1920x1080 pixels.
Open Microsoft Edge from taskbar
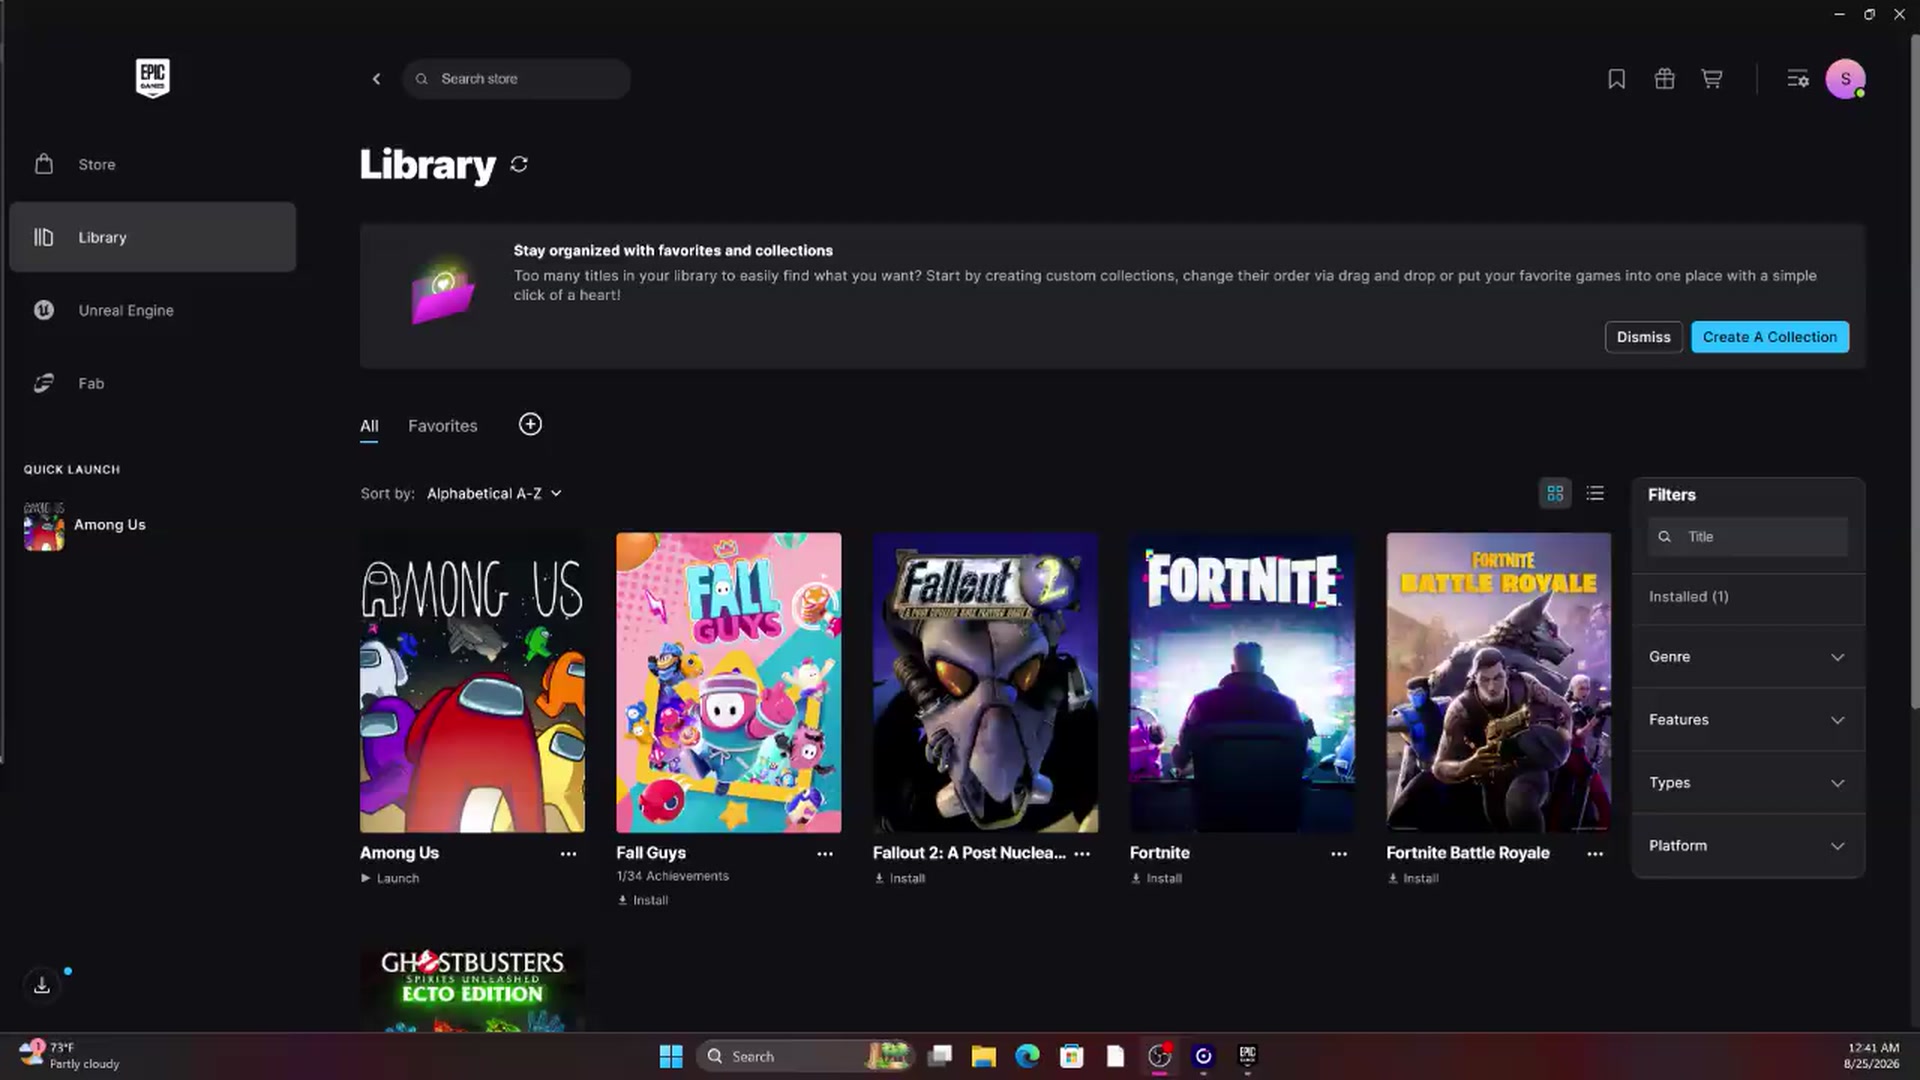click(x=1027, y=1056)
